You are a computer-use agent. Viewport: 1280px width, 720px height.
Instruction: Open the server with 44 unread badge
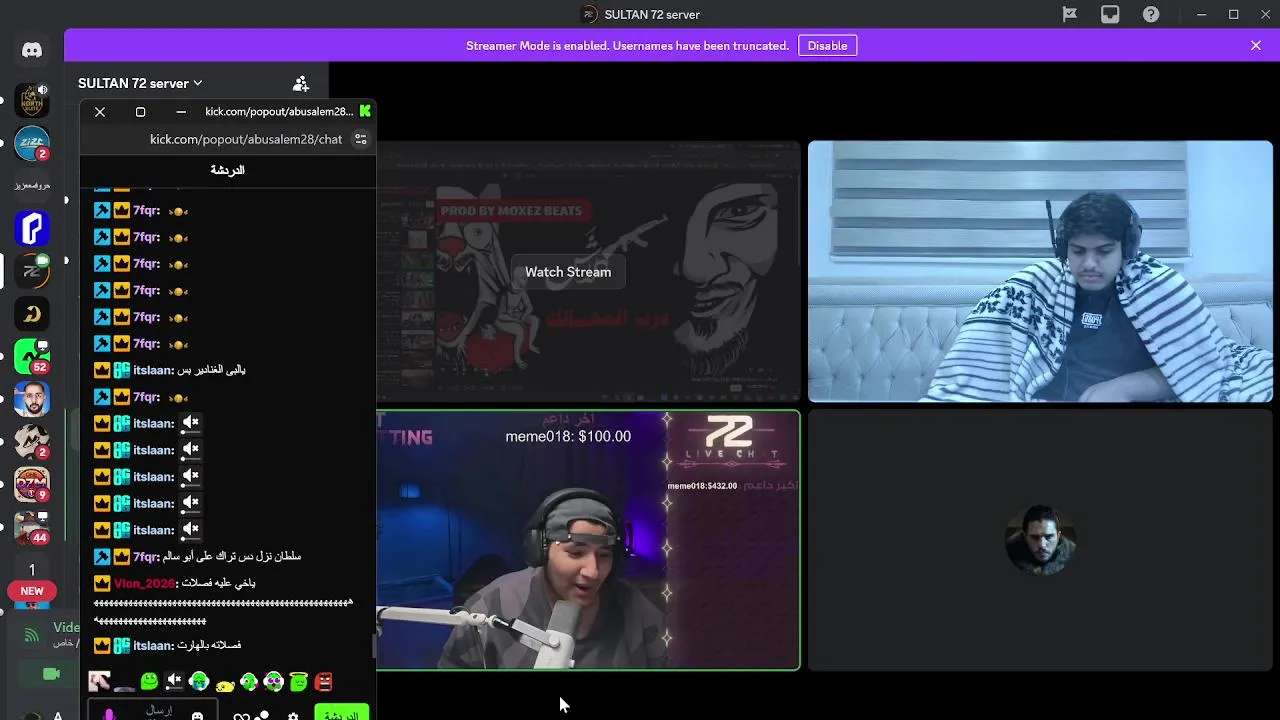click(32, 527)
